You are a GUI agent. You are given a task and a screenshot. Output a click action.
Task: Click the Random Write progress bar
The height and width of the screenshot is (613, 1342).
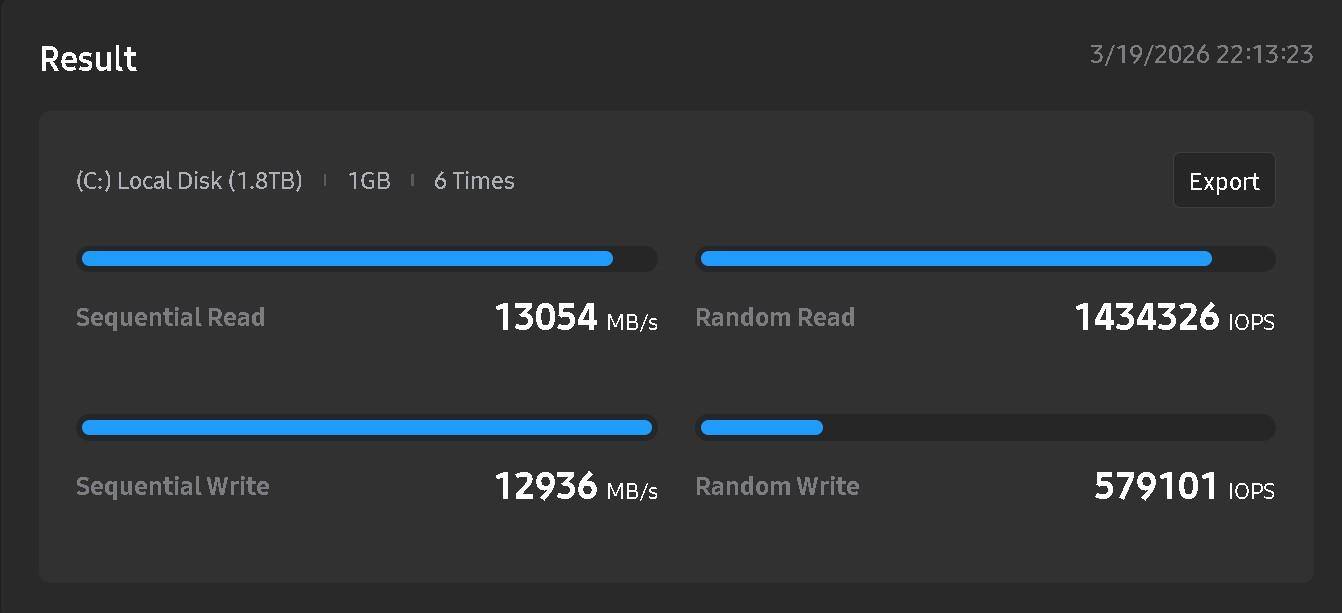tap(985, 428)
